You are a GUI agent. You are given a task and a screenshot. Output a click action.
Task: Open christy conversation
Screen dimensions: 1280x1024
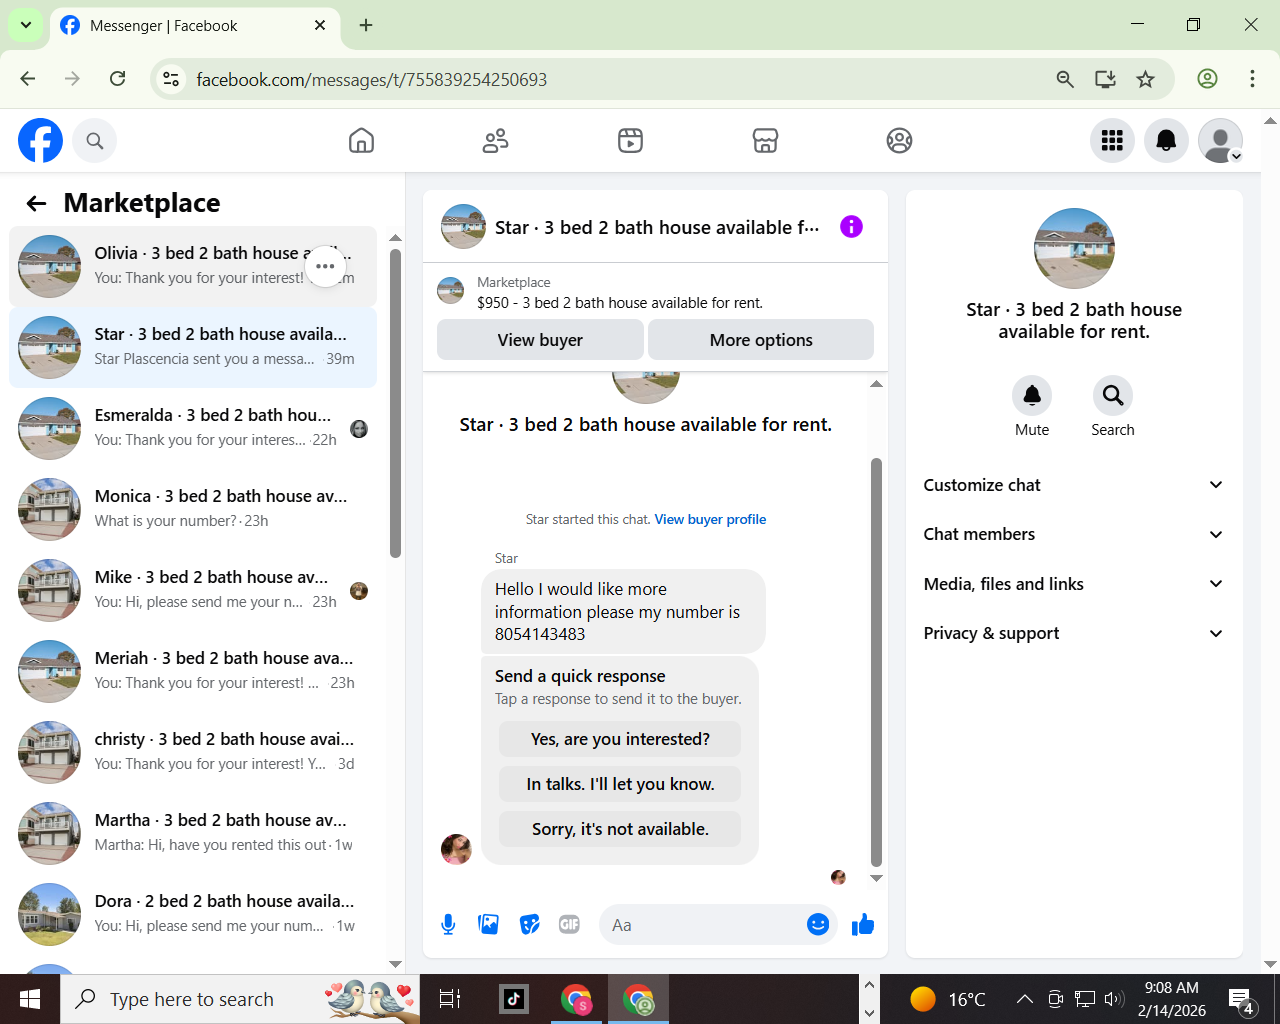coord(193,752)
